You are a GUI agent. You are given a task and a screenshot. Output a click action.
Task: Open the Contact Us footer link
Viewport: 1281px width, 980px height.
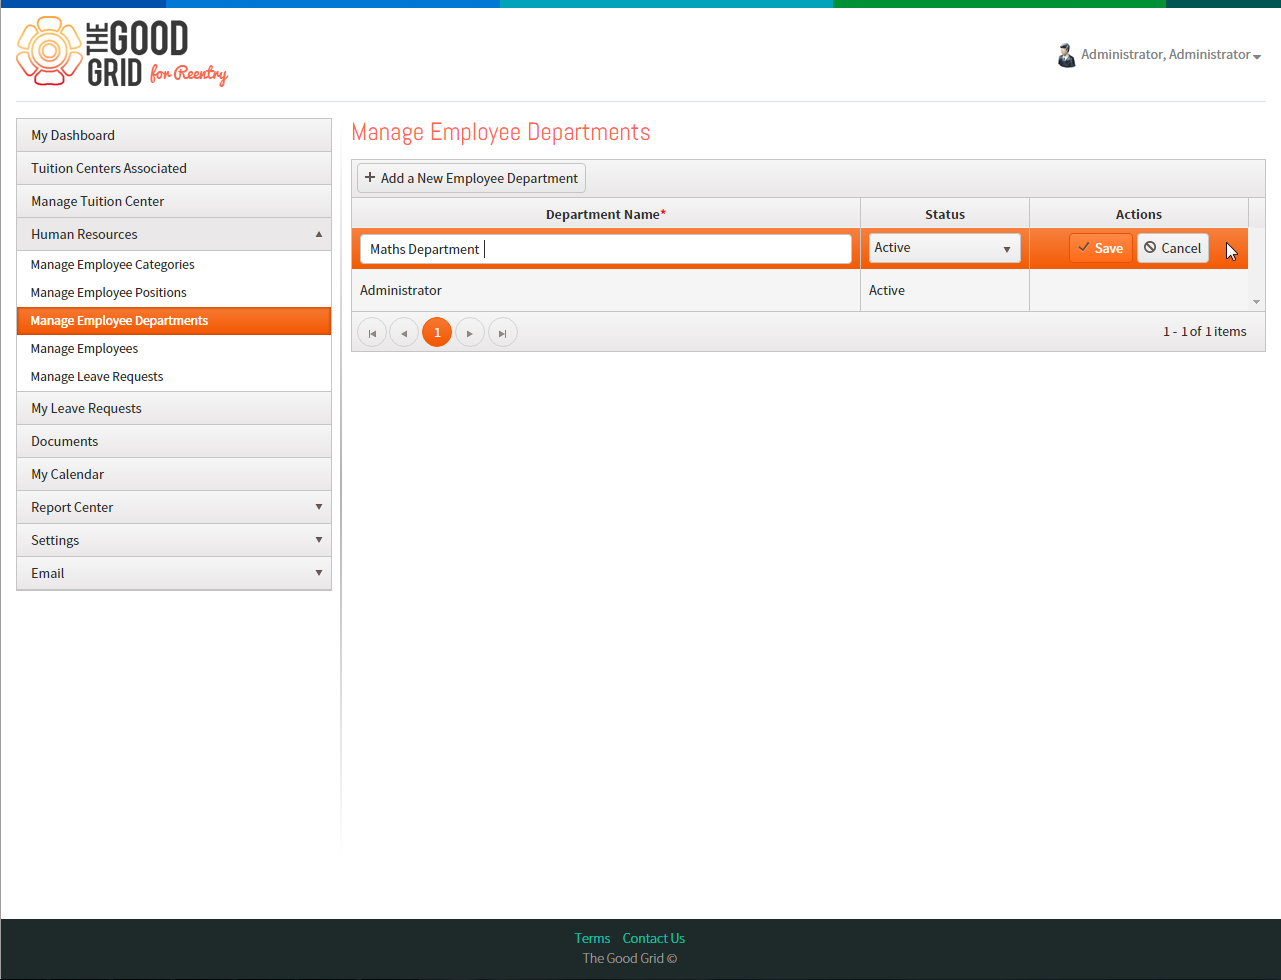coord(653,938)
